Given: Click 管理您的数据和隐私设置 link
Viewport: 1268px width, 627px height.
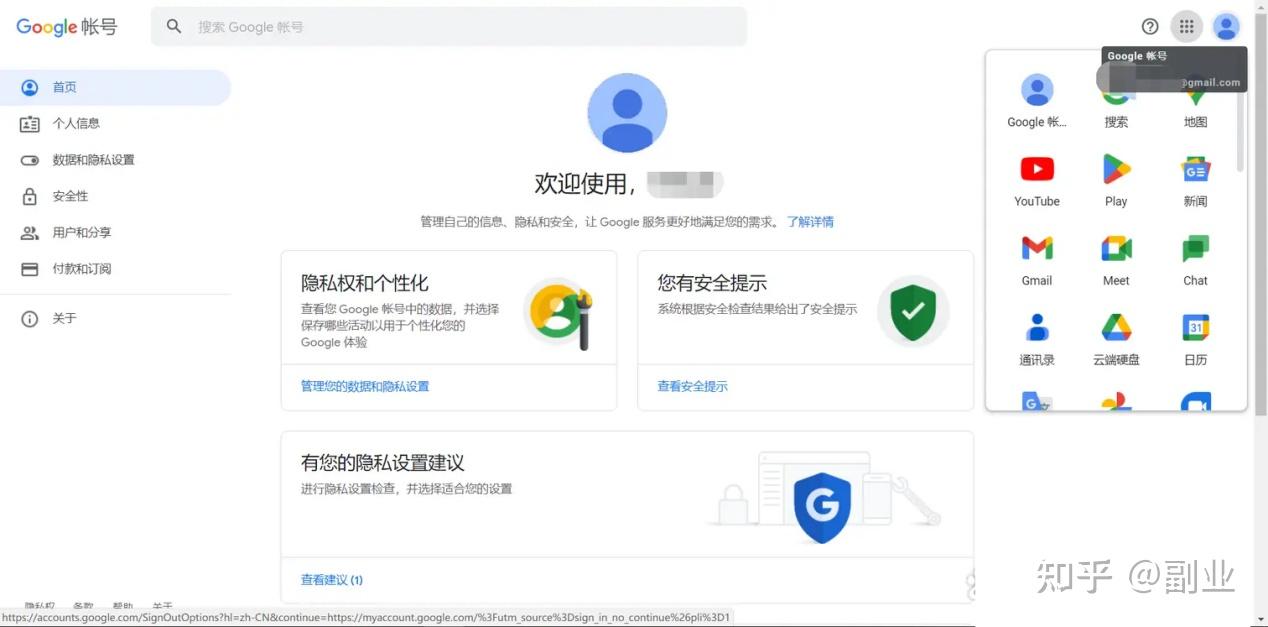Looking at the screenshot, I should [x=365, y=386].
